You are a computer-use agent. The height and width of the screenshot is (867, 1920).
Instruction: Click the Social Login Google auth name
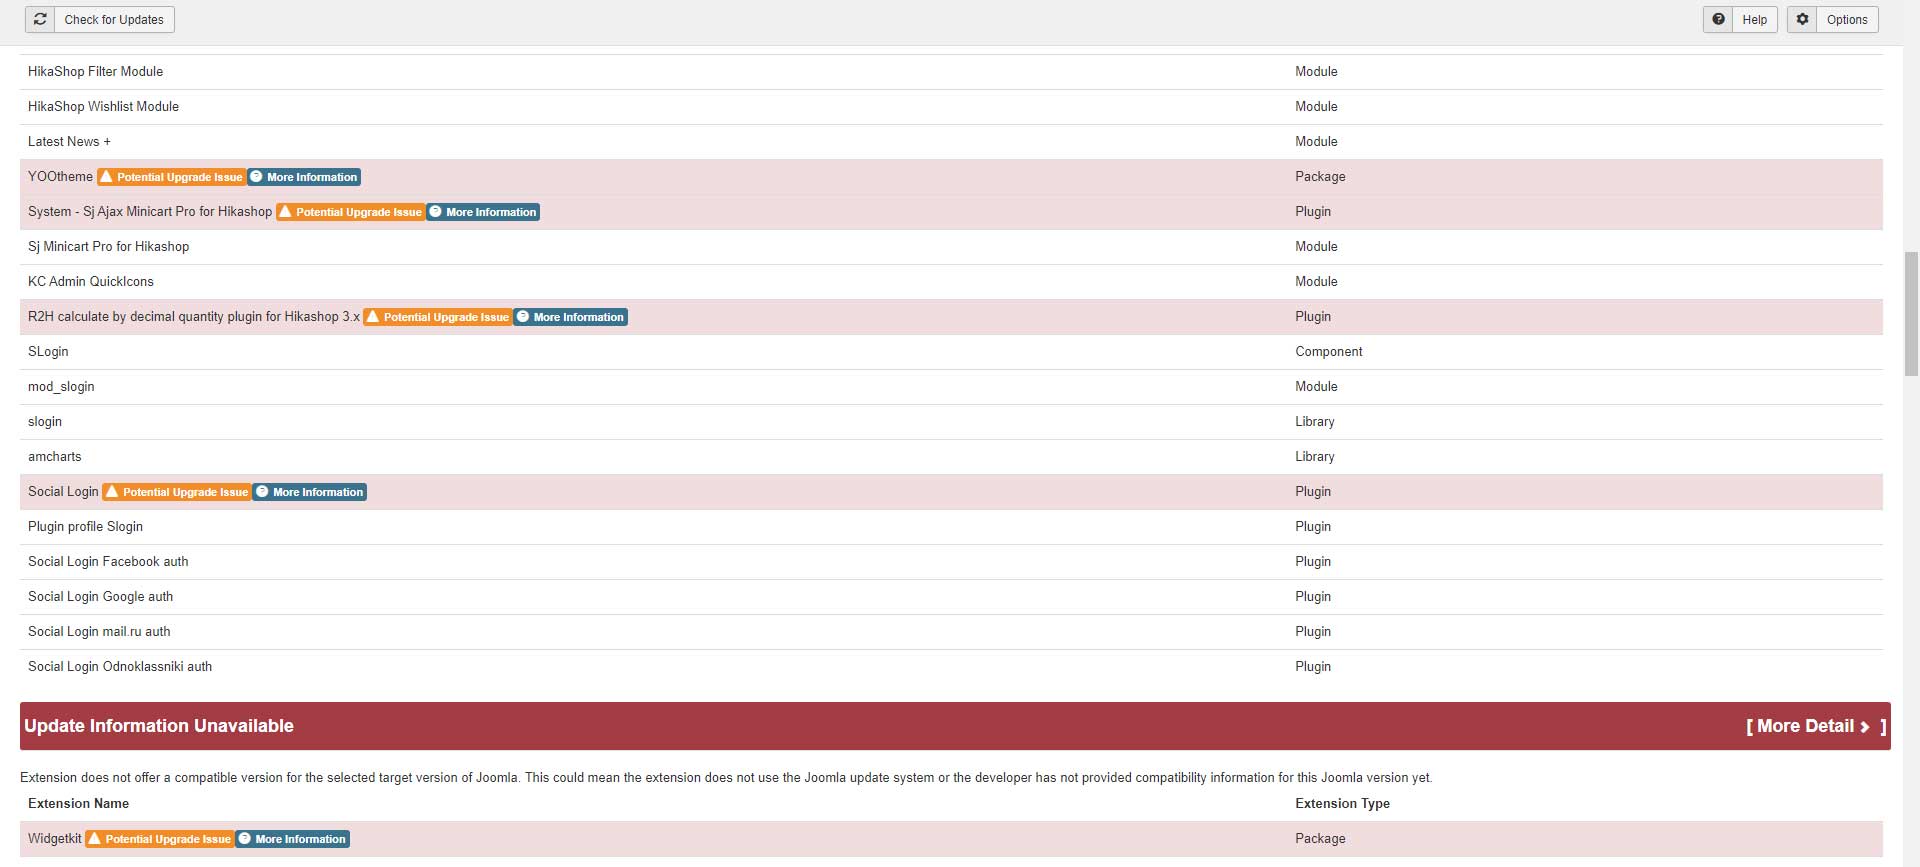(x=100, y=596)
